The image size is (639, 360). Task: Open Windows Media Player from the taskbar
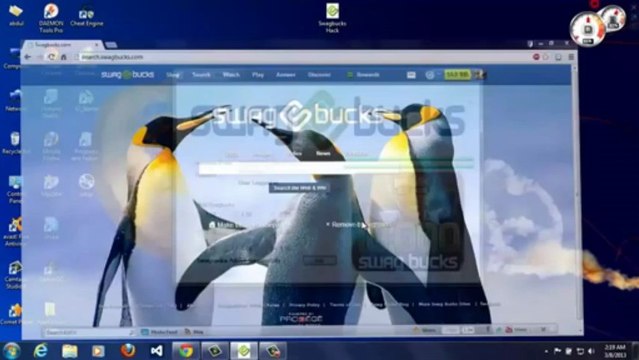[98, 351]
